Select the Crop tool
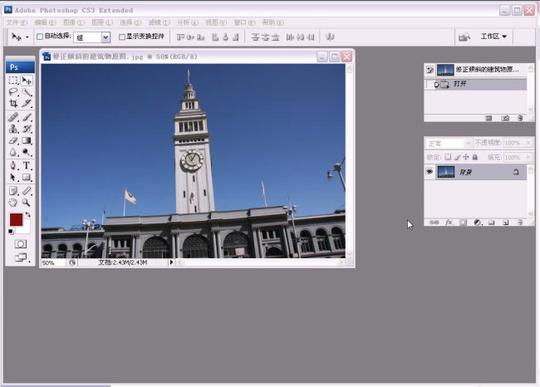Image resolution: width=540 pixels, height=387 pixels. point(13,103)
